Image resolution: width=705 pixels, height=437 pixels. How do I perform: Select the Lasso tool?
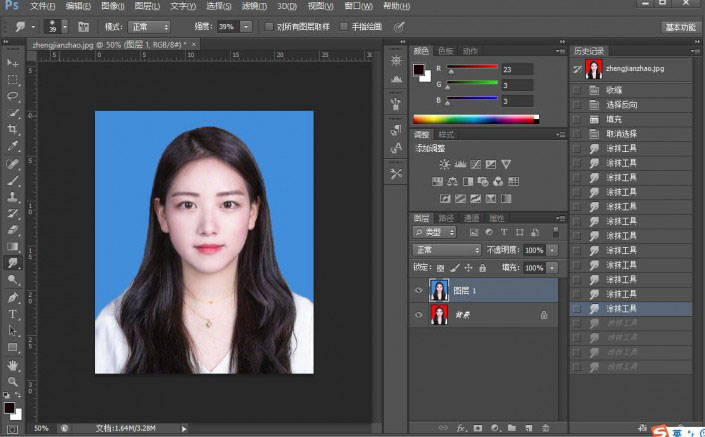[x=14, y=96]
